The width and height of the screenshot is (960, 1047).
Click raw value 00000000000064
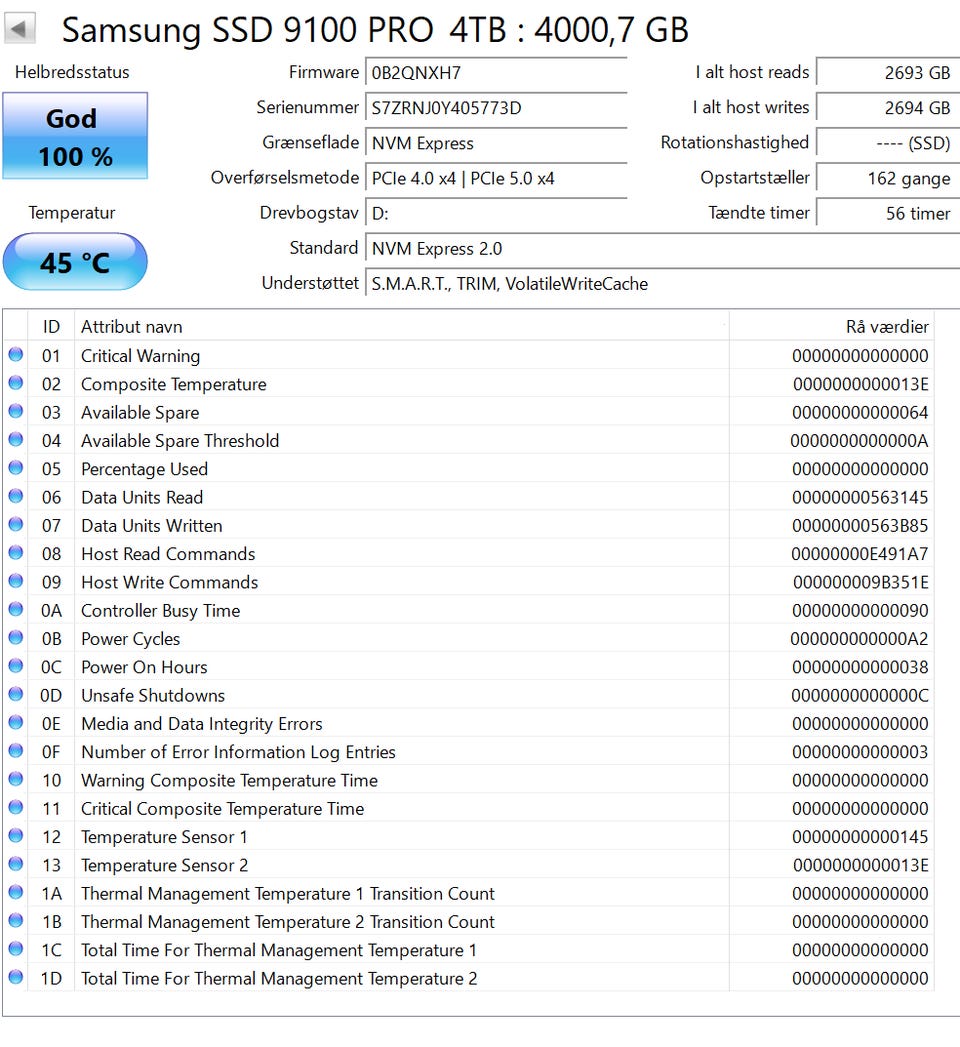point(860,413)
